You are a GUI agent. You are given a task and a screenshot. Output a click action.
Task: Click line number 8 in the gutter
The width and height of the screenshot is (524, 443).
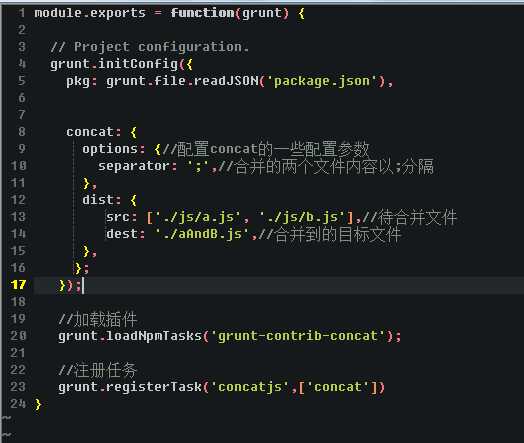(22, 132)
